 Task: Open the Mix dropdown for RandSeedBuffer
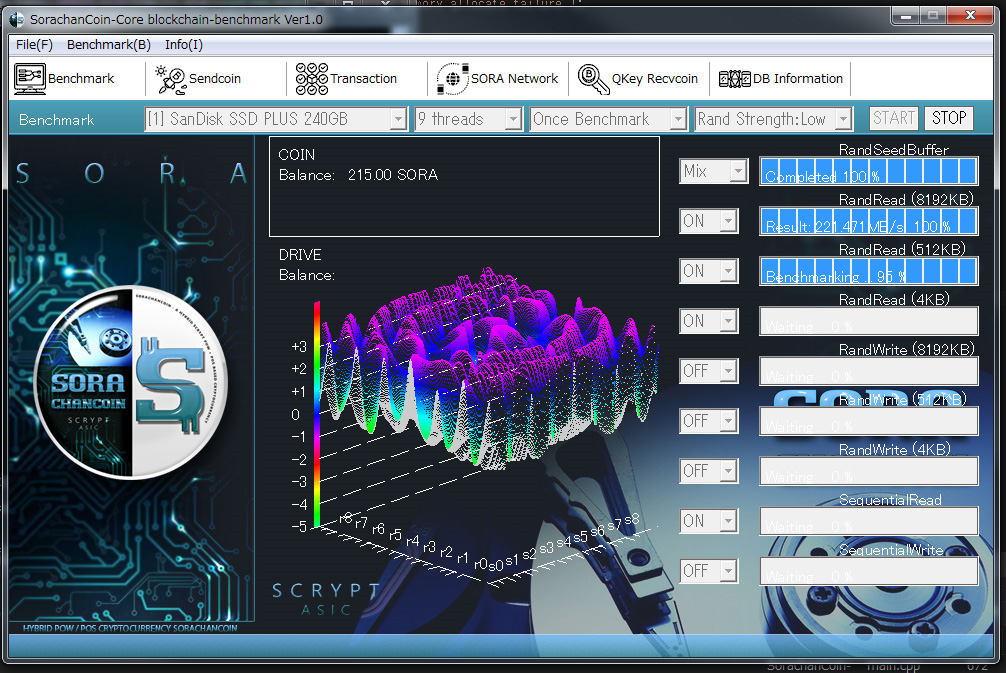(713, 171)
